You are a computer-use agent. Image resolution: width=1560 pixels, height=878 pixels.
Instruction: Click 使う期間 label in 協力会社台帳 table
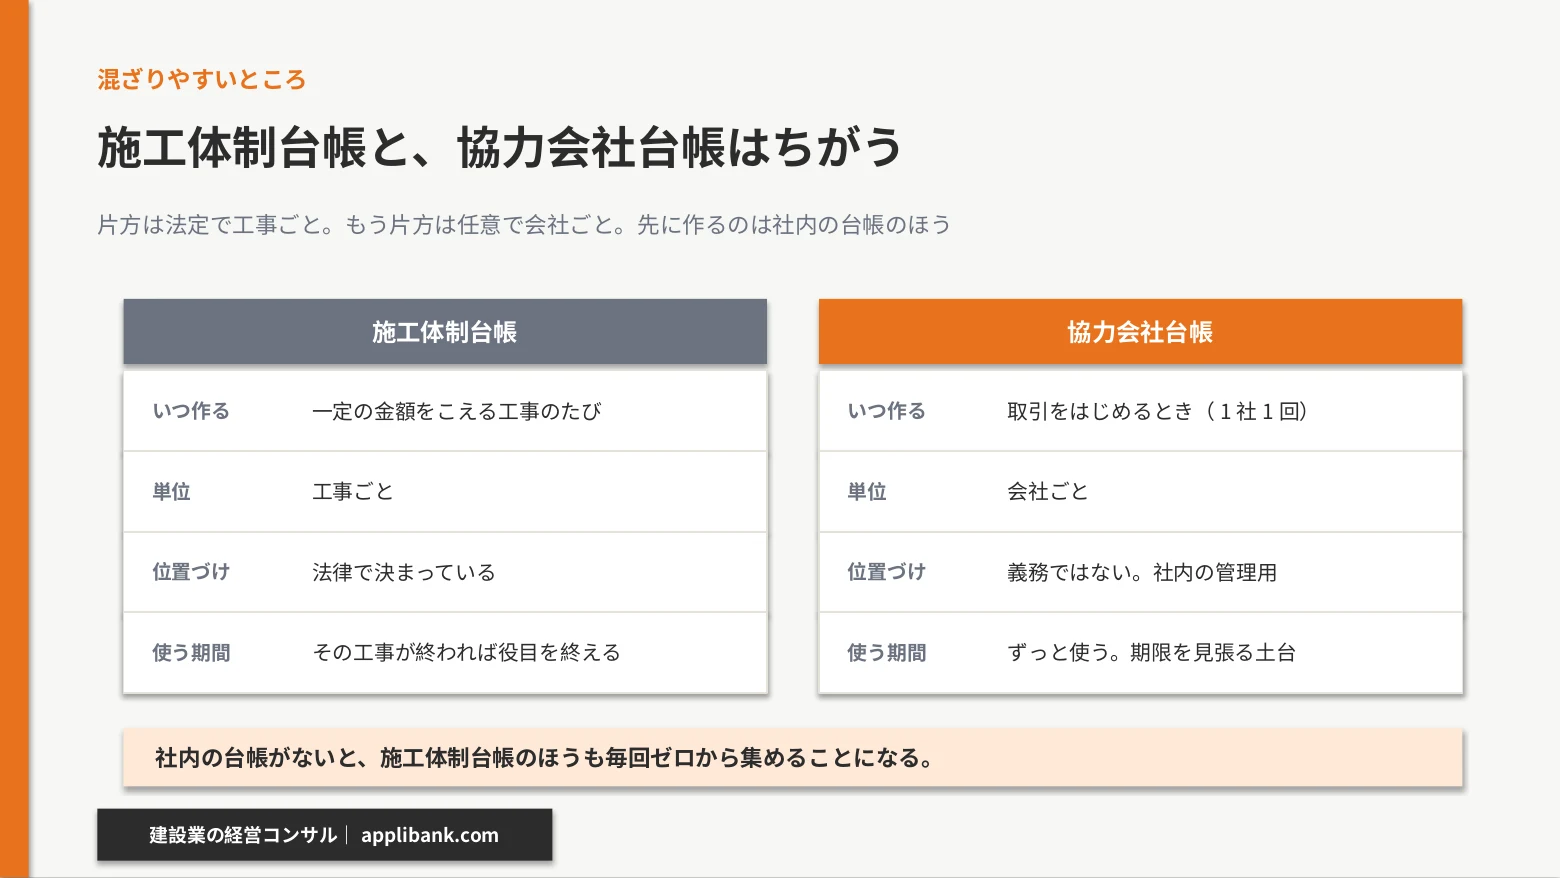click(x=886, y=653)
